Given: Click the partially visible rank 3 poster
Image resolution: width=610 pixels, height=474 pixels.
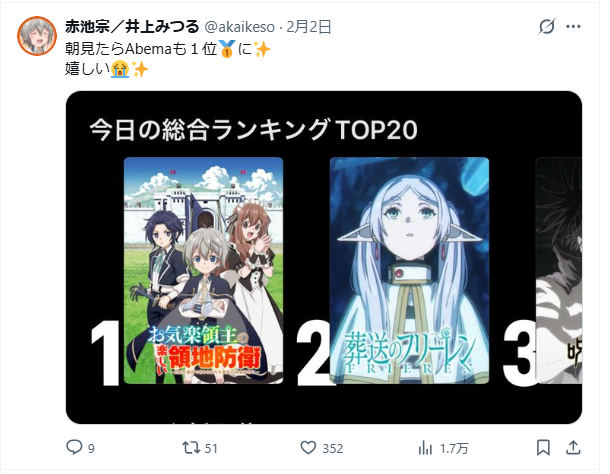Looking at the screenshot, I should (x=559, y=270).
